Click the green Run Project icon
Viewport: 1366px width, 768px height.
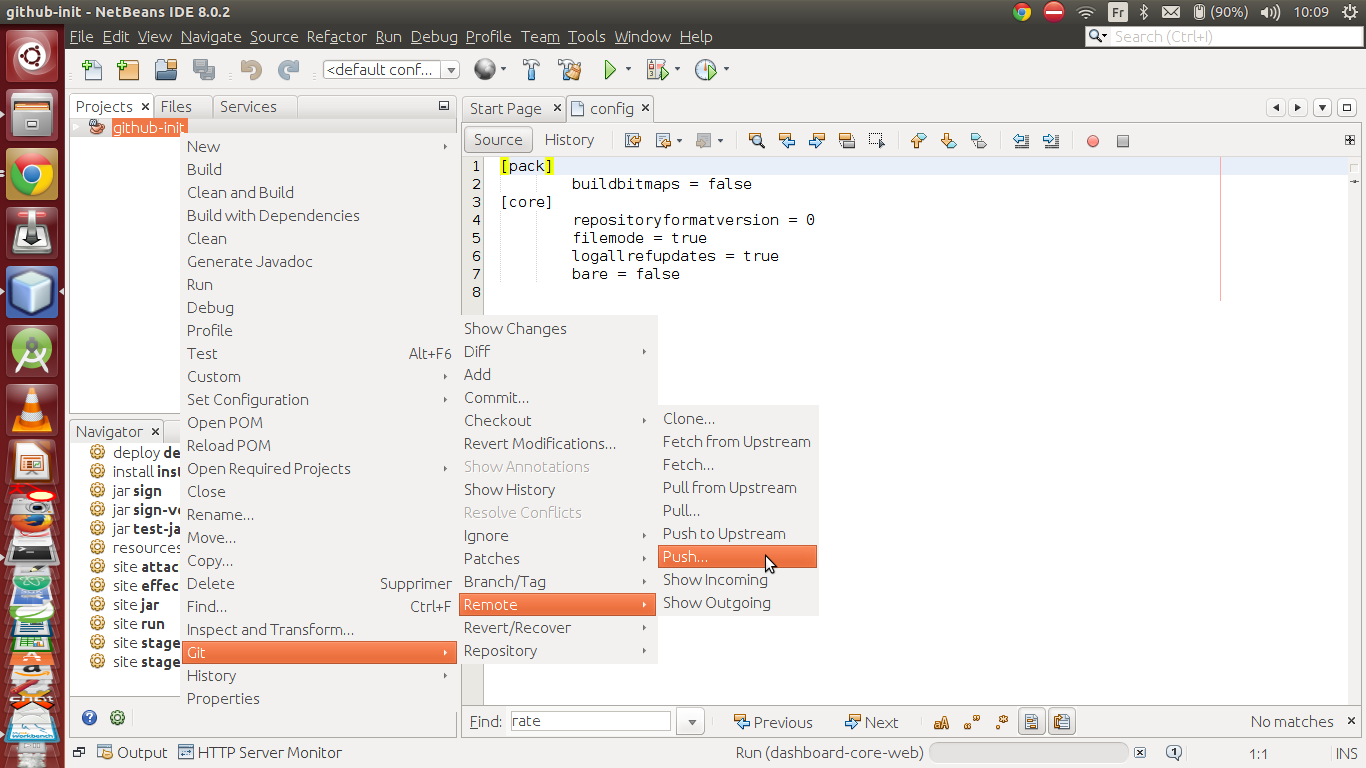click(610, 70)
